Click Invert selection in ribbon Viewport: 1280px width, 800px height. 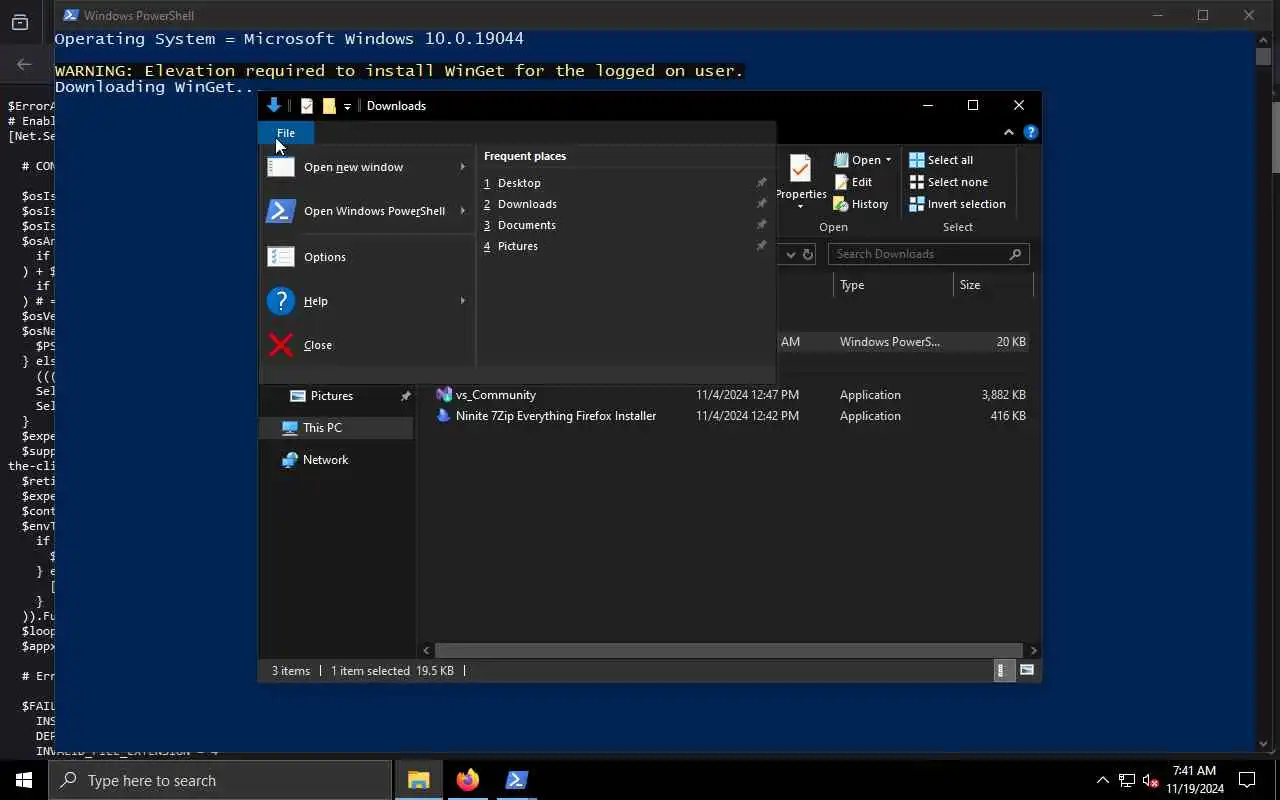(957, 204)
